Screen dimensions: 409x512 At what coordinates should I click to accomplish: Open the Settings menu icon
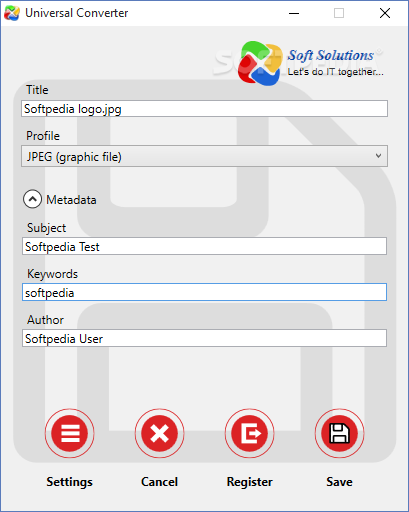(x=70, y=433)
